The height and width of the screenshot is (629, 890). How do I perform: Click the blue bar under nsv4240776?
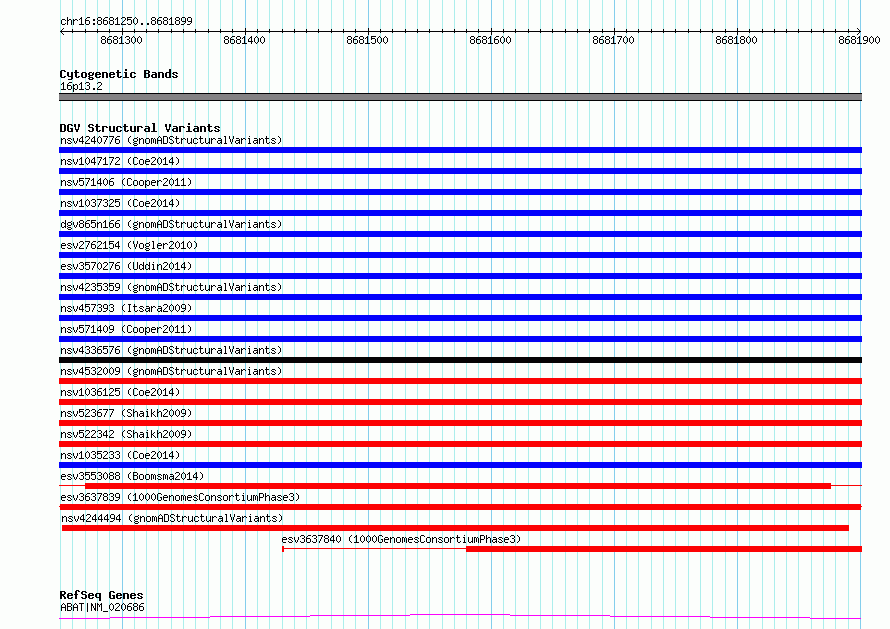(x=460, y=150)
